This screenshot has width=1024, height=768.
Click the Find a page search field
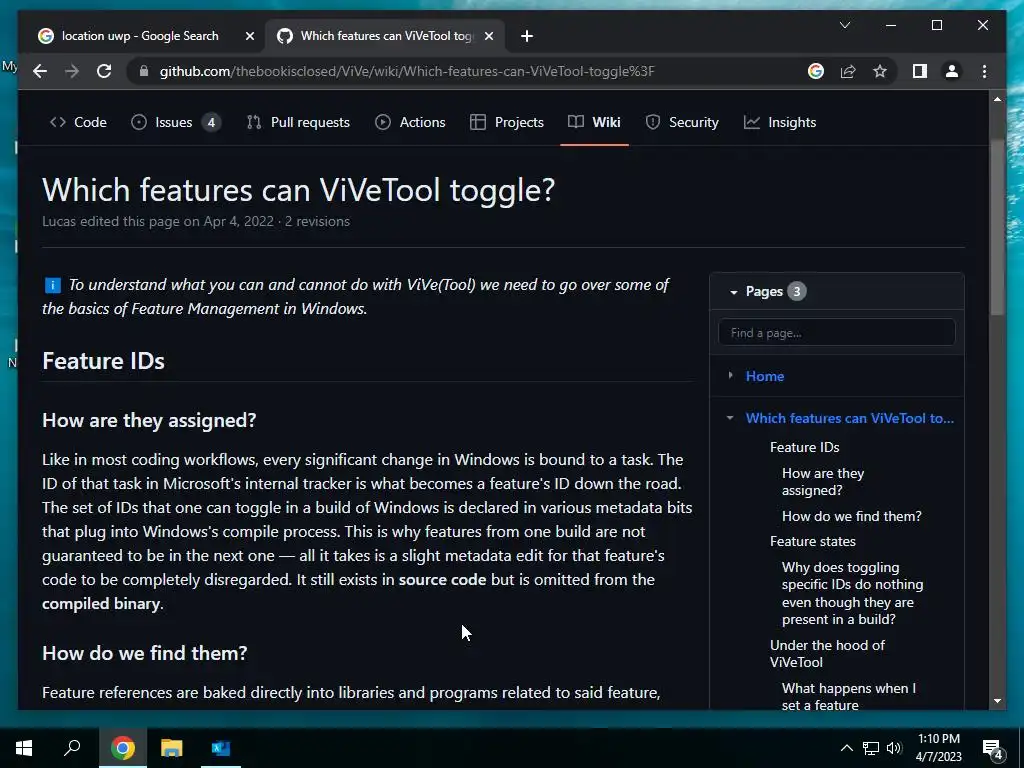837,332
